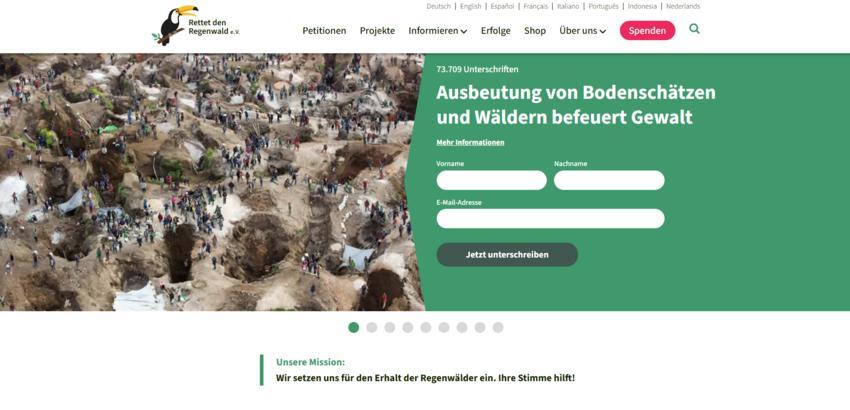850x410 pixels.
Task: Open the Projekte menu item
Action: (377, 31)
